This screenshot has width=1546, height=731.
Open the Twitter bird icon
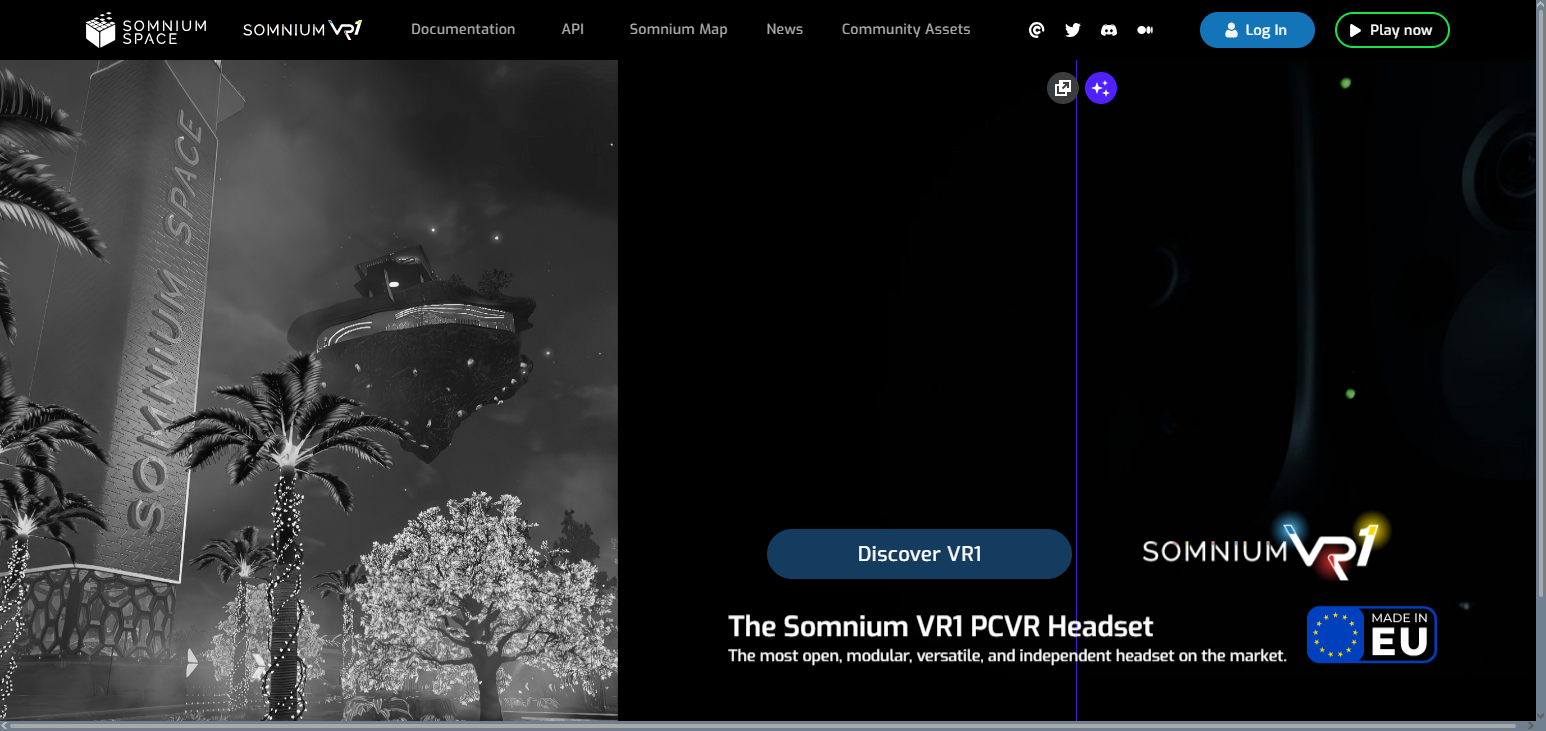pyautogui.click(x=1073, y=30)
